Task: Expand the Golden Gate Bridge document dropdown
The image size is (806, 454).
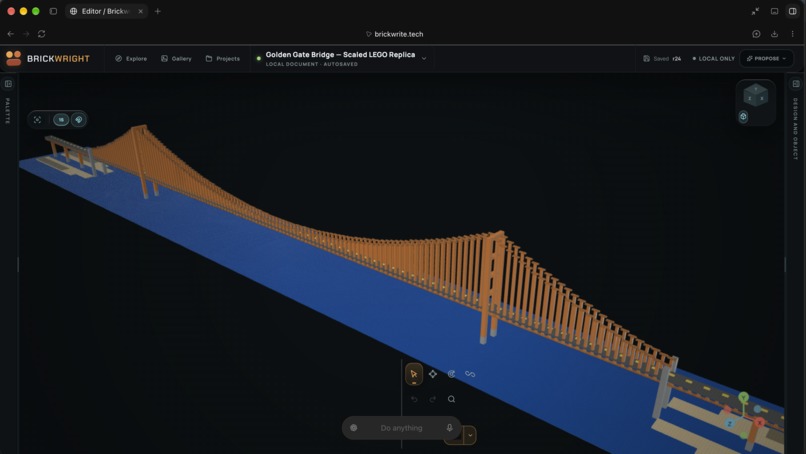Action: coord(424,59)
